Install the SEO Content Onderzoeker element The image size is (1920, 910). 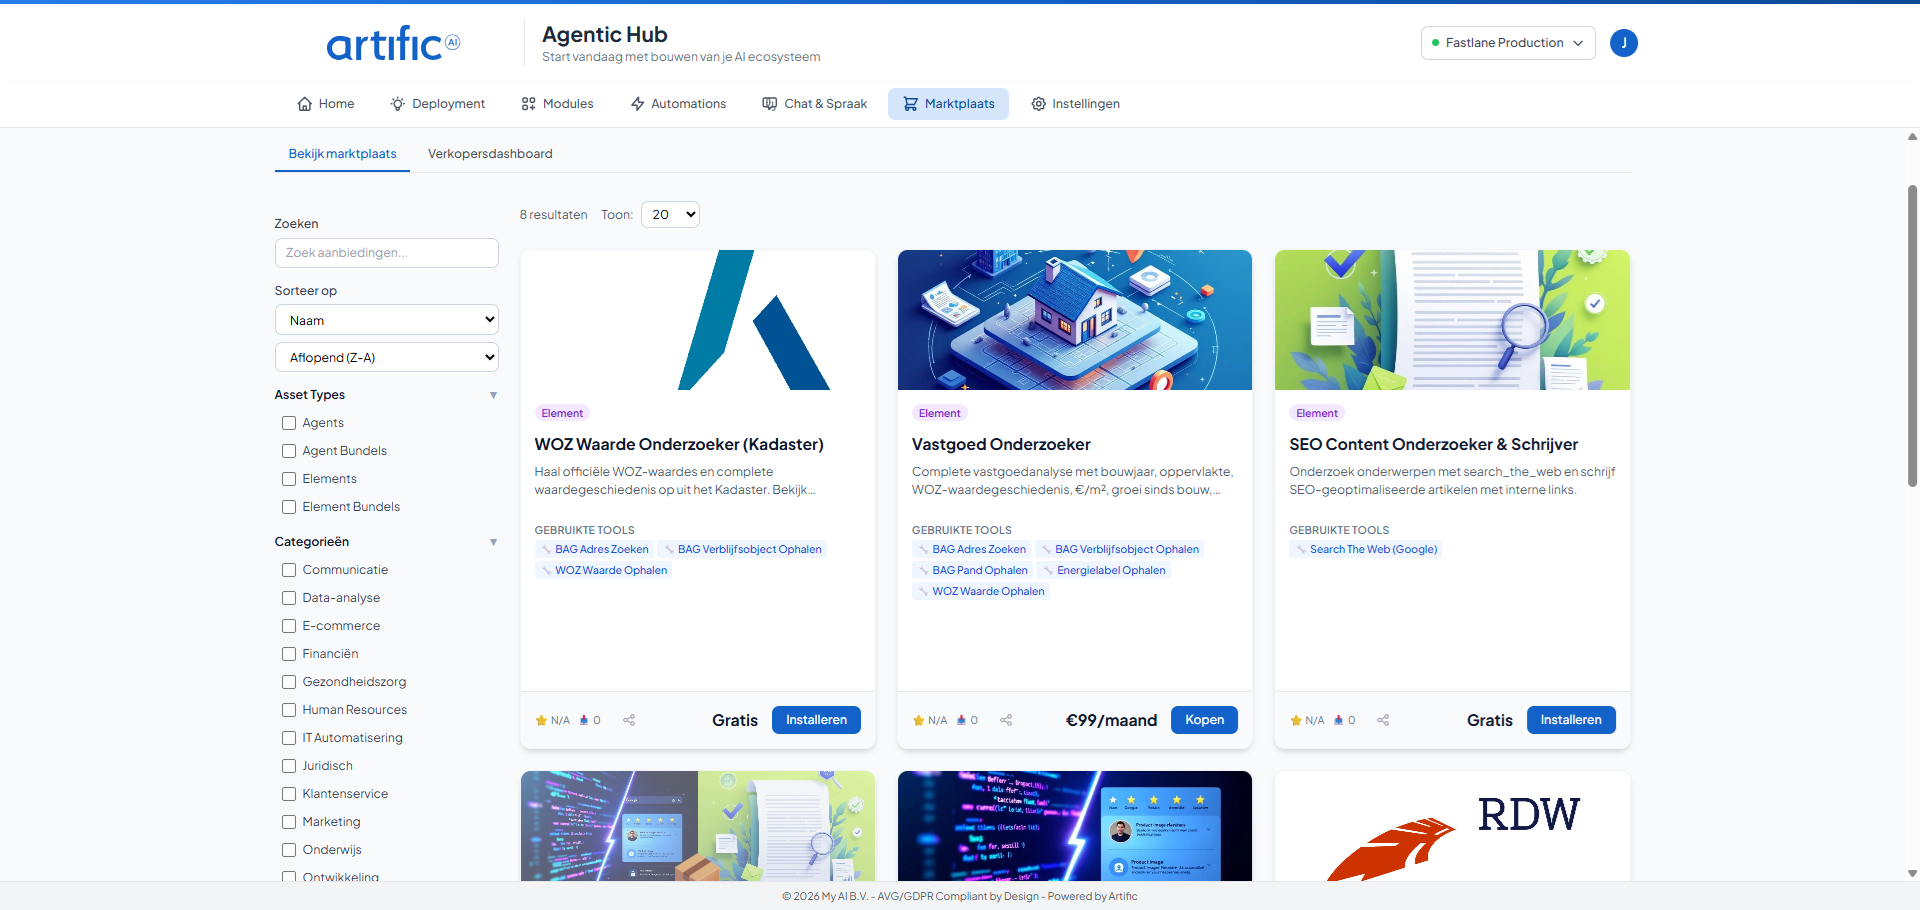(1571, 720)
